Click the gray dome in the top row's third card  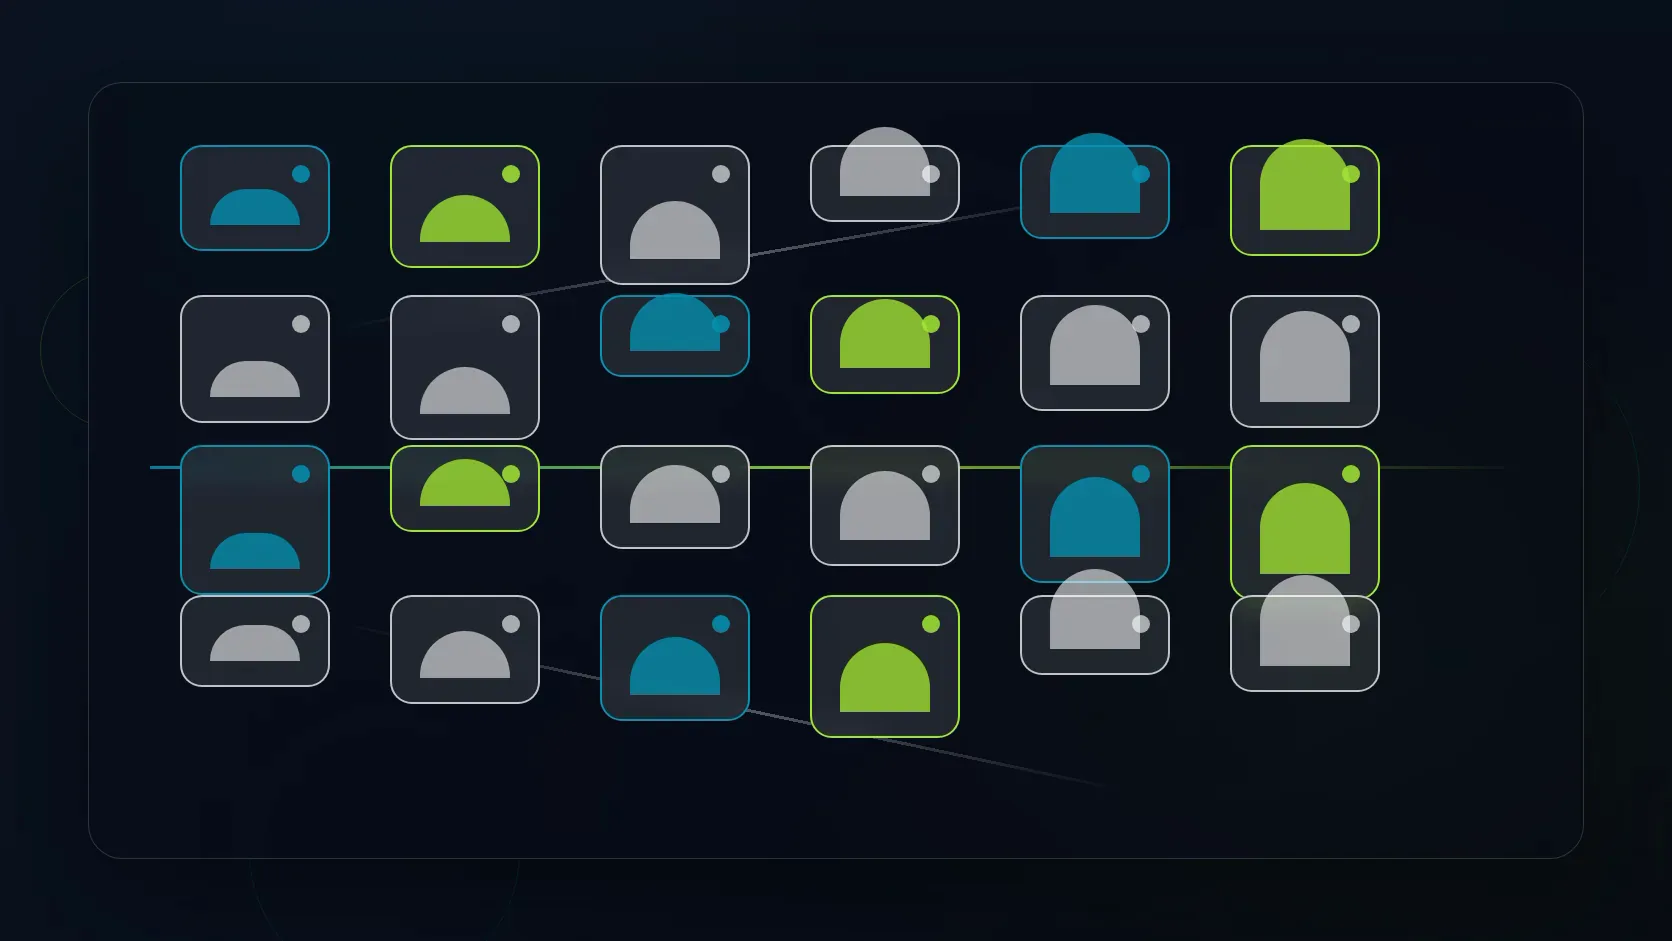[675, 230]
